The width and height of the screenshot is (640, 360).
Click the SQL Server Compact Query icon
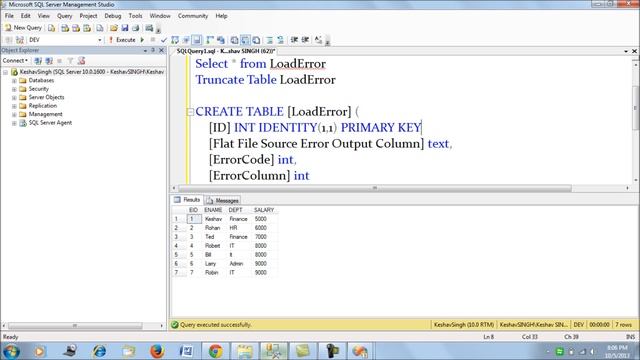click(x=100, y=28)
